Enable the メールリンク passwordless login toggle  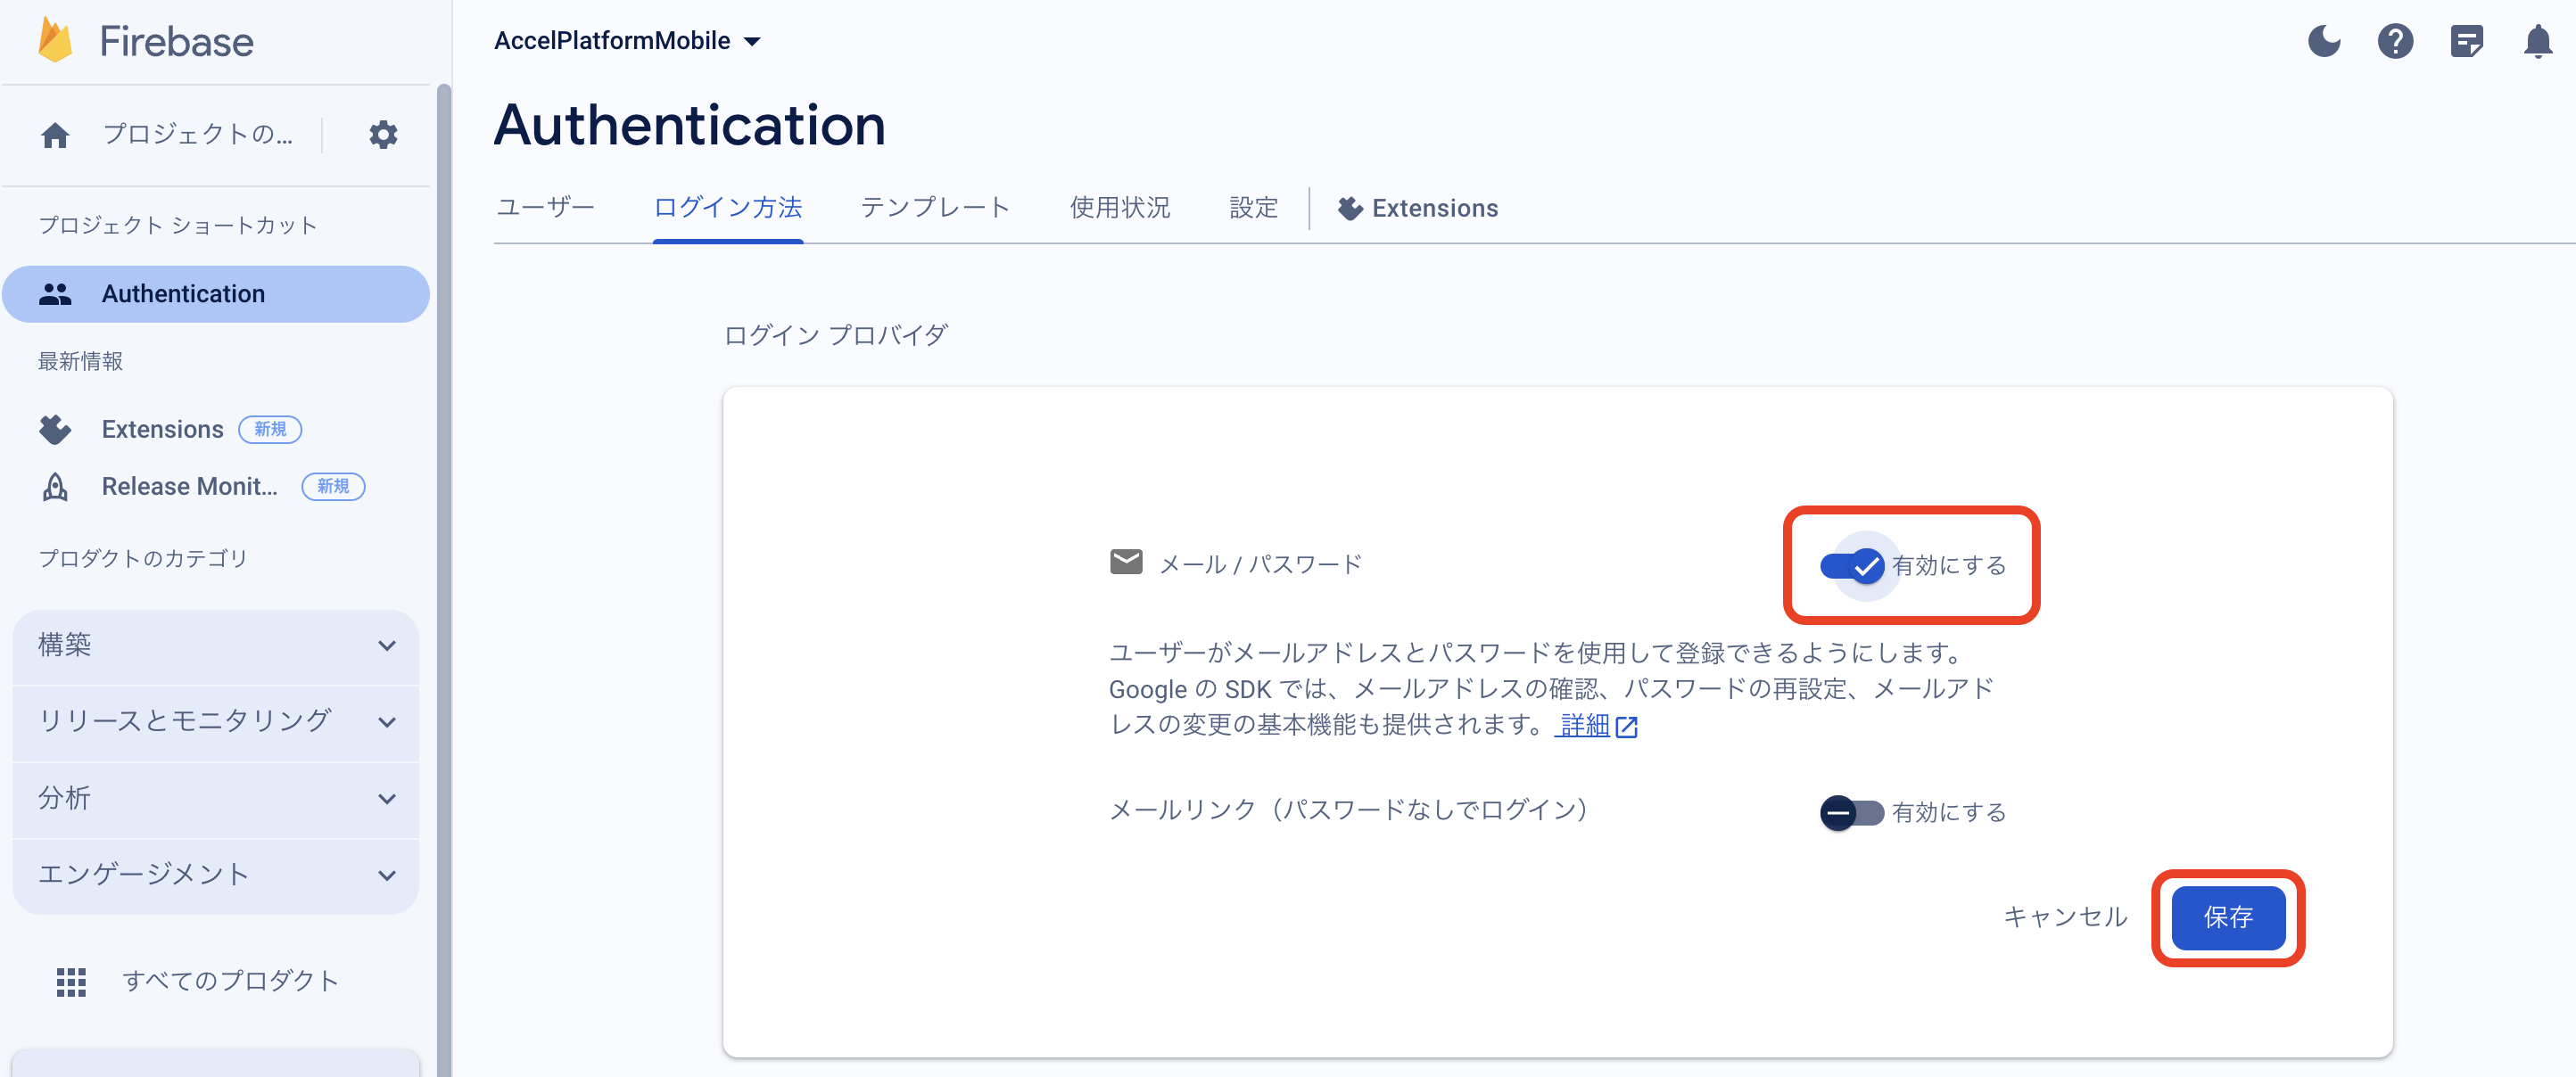click(x=1851, y=812)
